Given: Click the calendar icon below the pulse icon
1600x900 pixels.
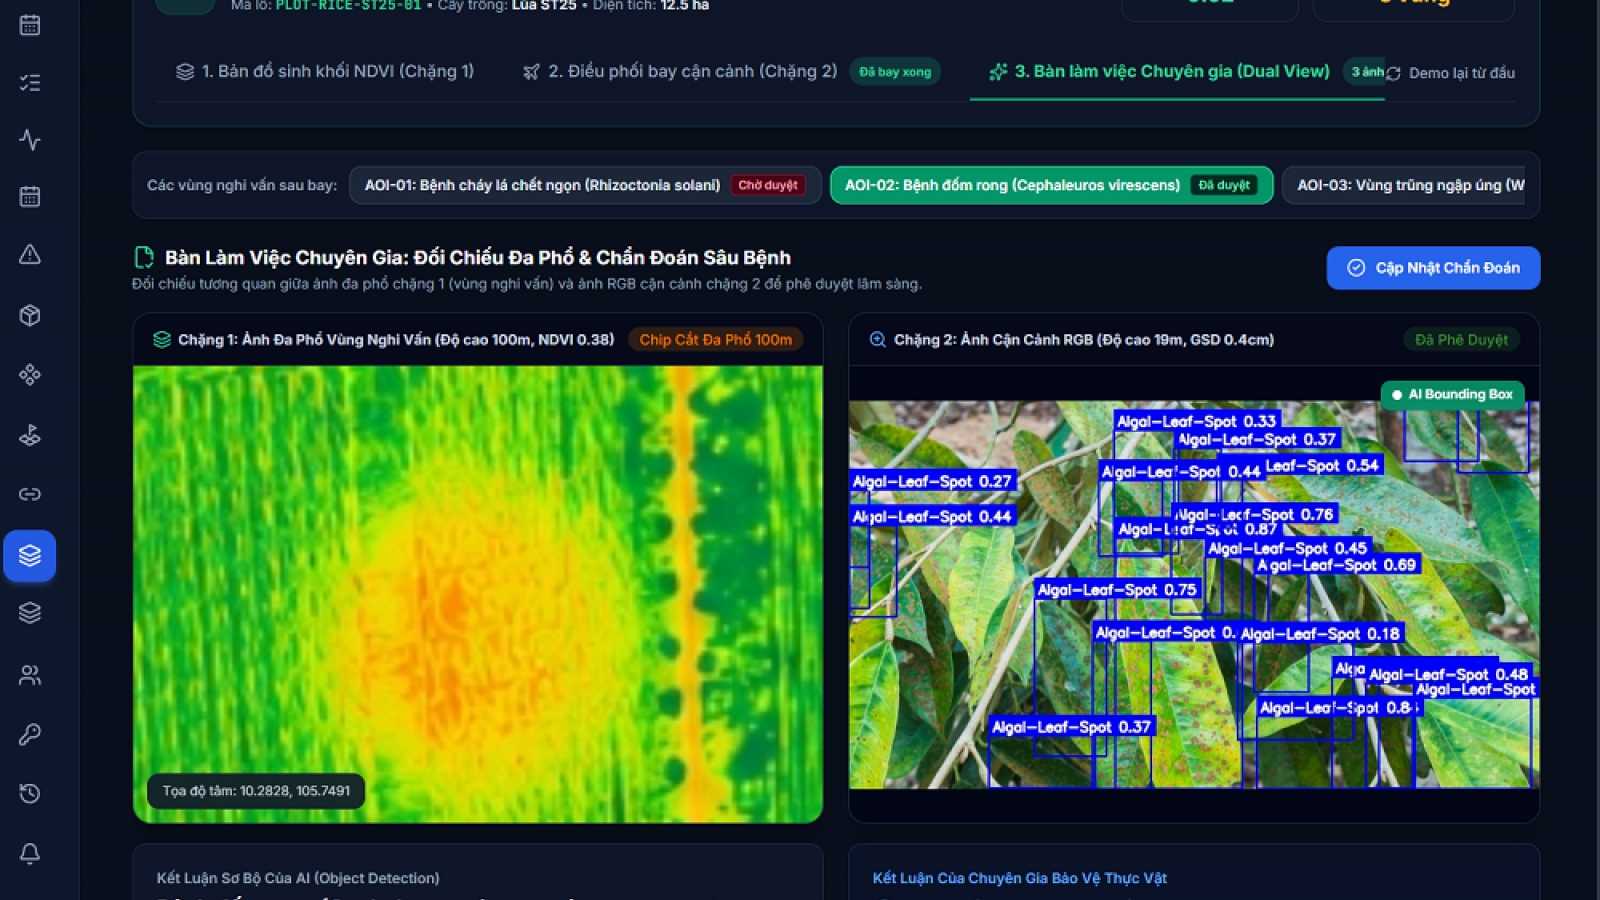Looking at the screenshot, I should pyautogui.click(x=30, y=196).
